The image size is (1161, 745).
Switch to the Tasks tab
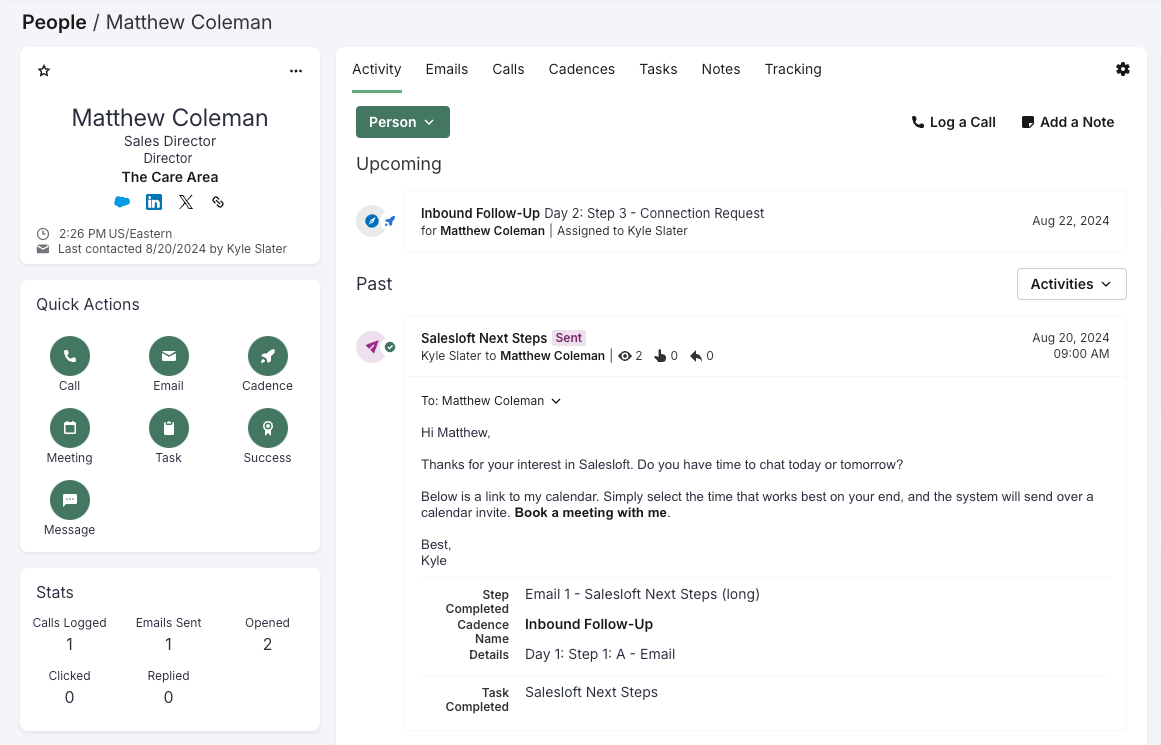[x=658, y=69]
